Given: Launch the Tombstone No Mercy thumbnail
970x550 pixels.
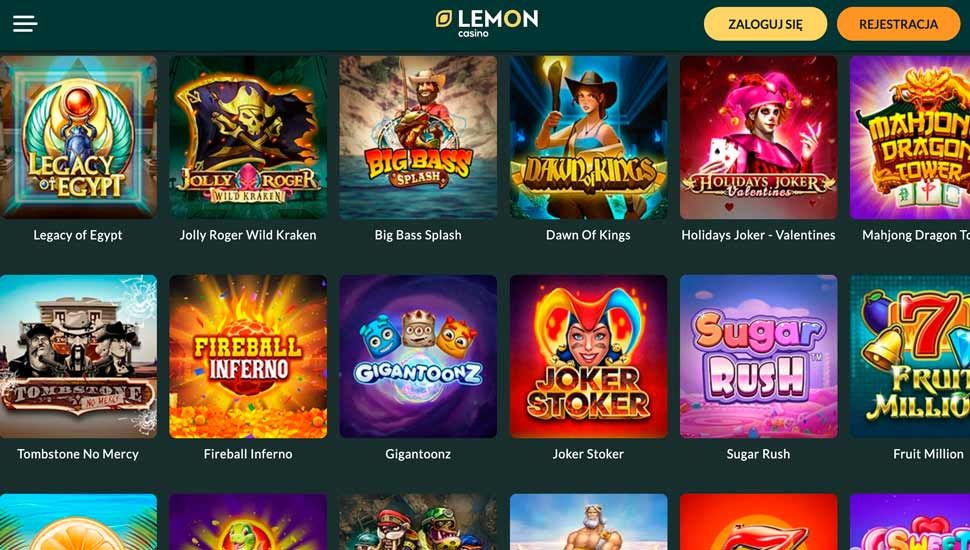Looking at the screenshot, I should [x=78, y=356].
